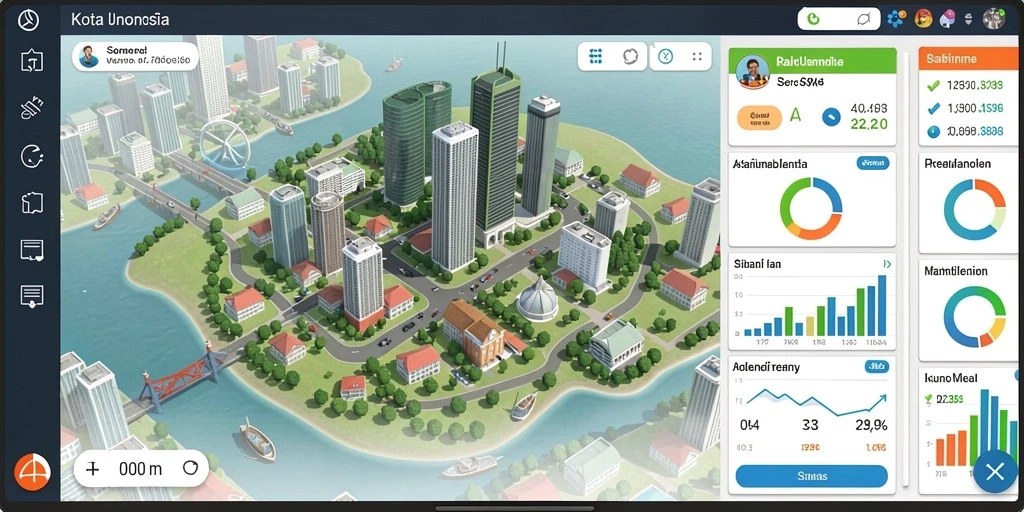Image resolution: width=1024 pixels, height=512 pixels.
Task: Click the 29,9% value
Action: point(871,425)
